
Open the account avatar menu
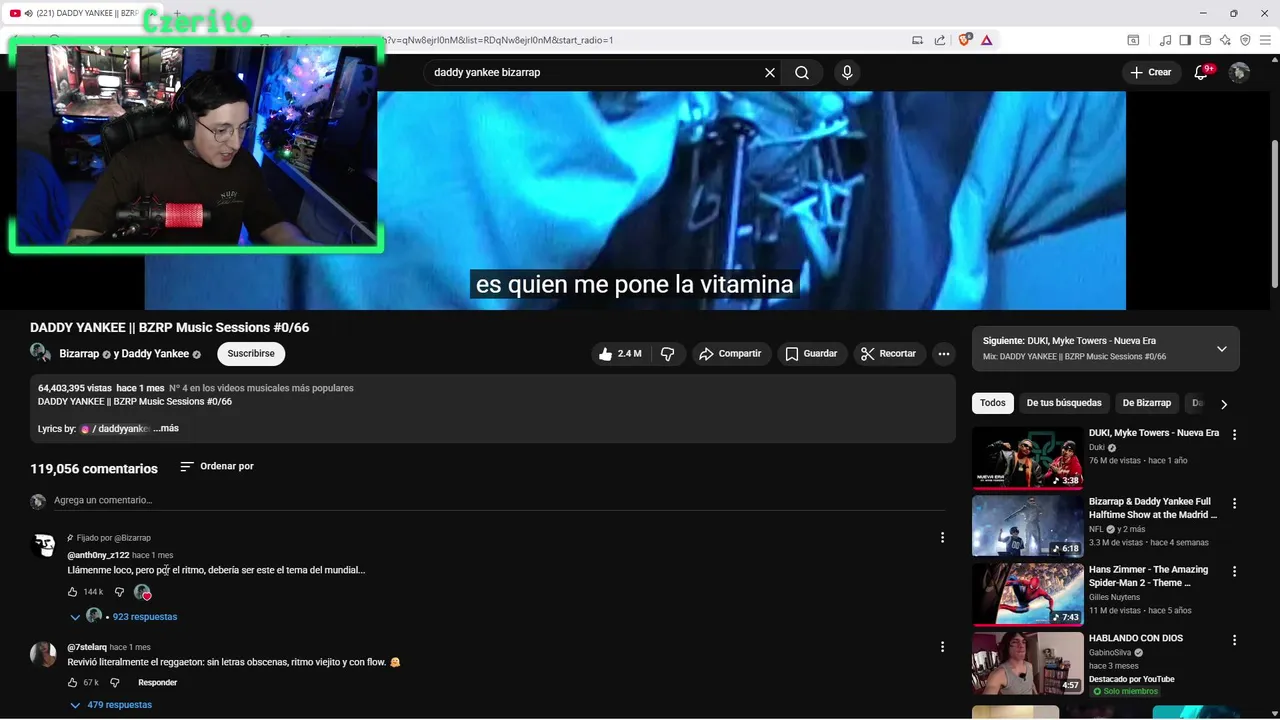tap(1239, 72)
